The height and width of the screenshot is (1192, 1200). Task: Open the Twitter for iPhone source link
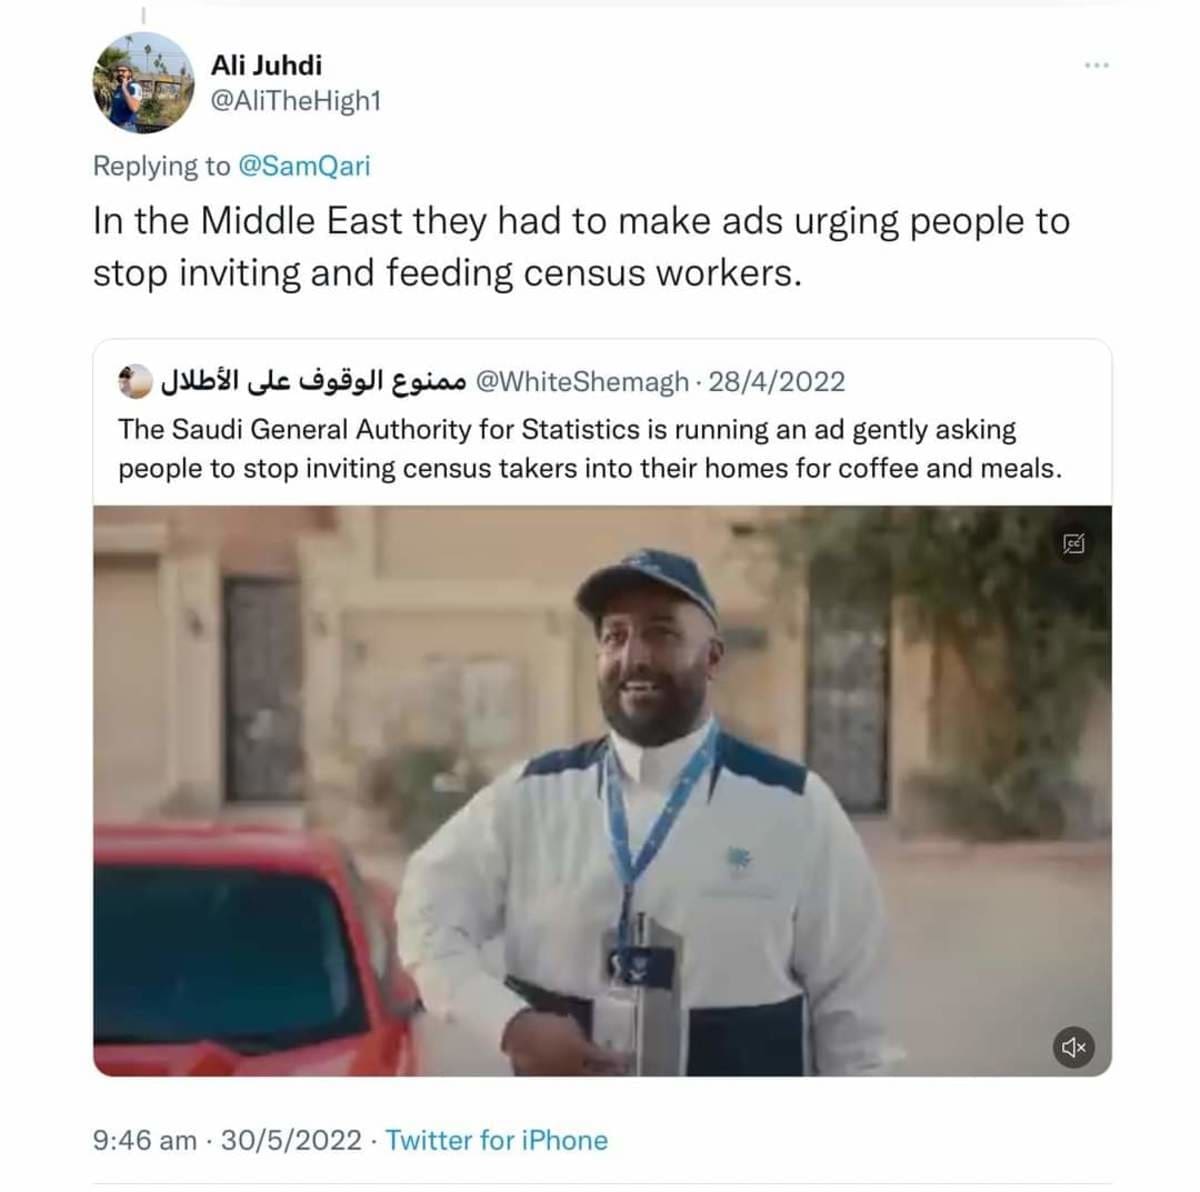(496, 1140)
